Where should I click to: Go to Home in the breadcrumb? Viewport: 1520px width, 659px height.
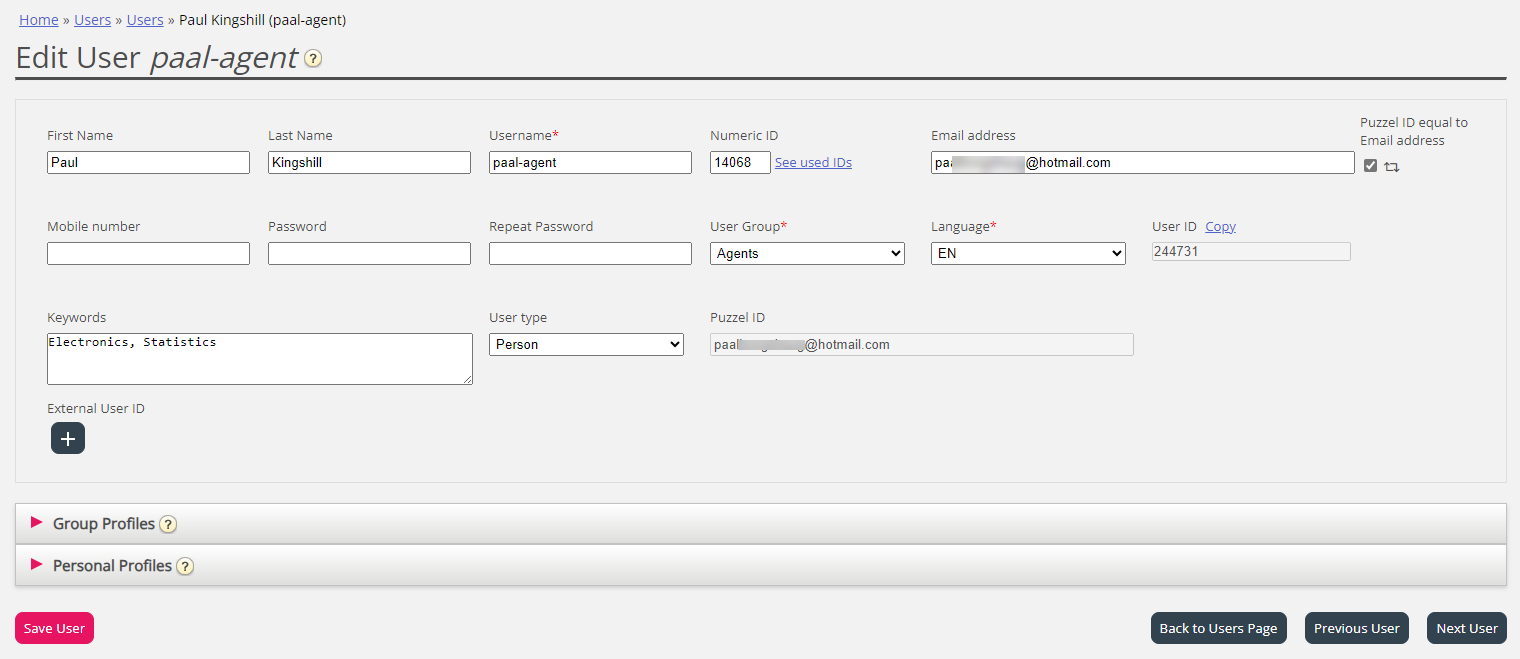coord(39,20)
